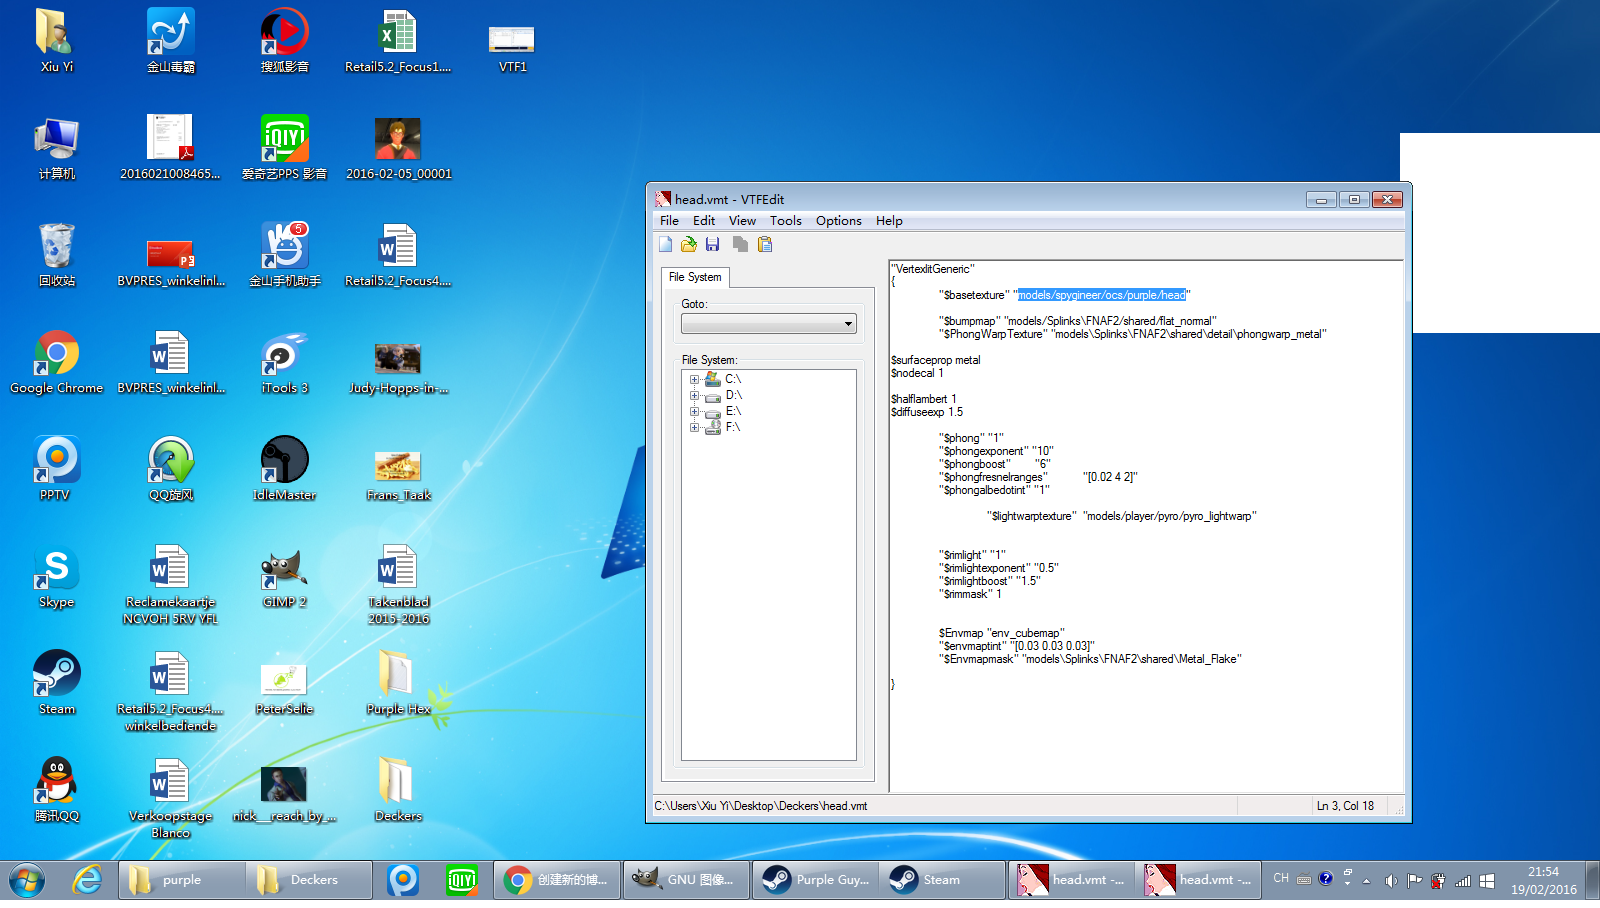The height and width of the screenshot is (908, 1600).
Task: Click the file path in VTFEdit status bar
Action: tap(761, 806)
